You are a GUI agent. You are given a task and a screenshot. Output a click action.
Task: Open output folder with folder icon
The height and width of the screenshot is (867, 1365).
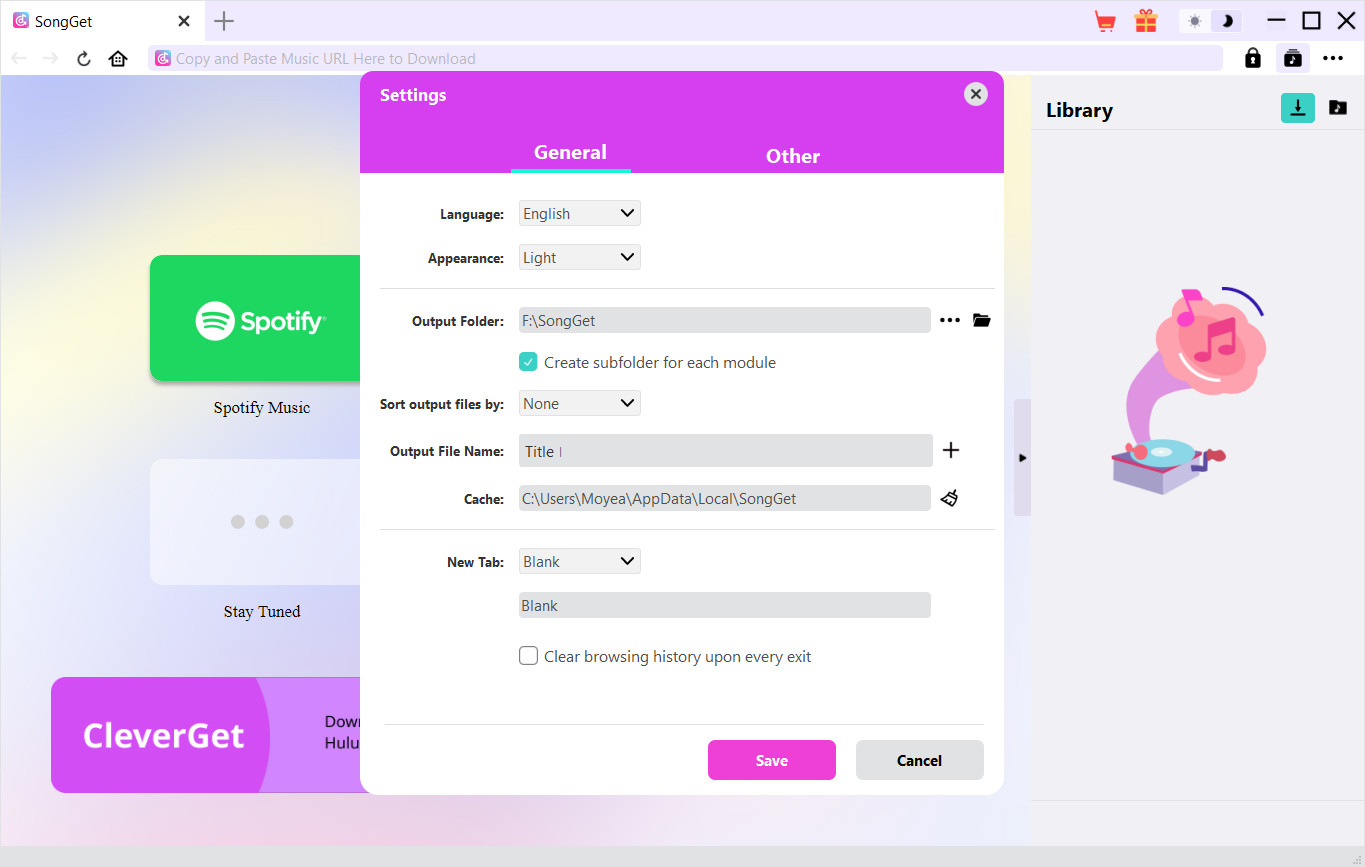[x=981, y=321]
